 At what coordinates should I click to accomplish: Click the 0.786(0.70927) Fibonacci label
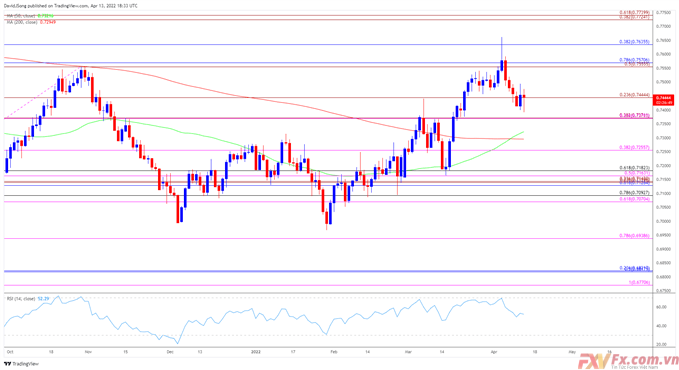coord(634,192)
